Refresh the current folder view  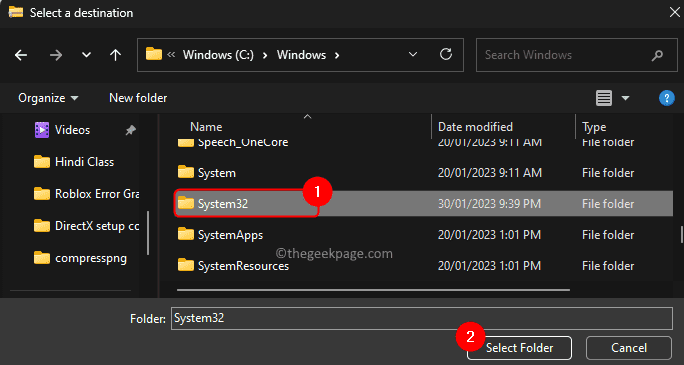click(445, 55)
